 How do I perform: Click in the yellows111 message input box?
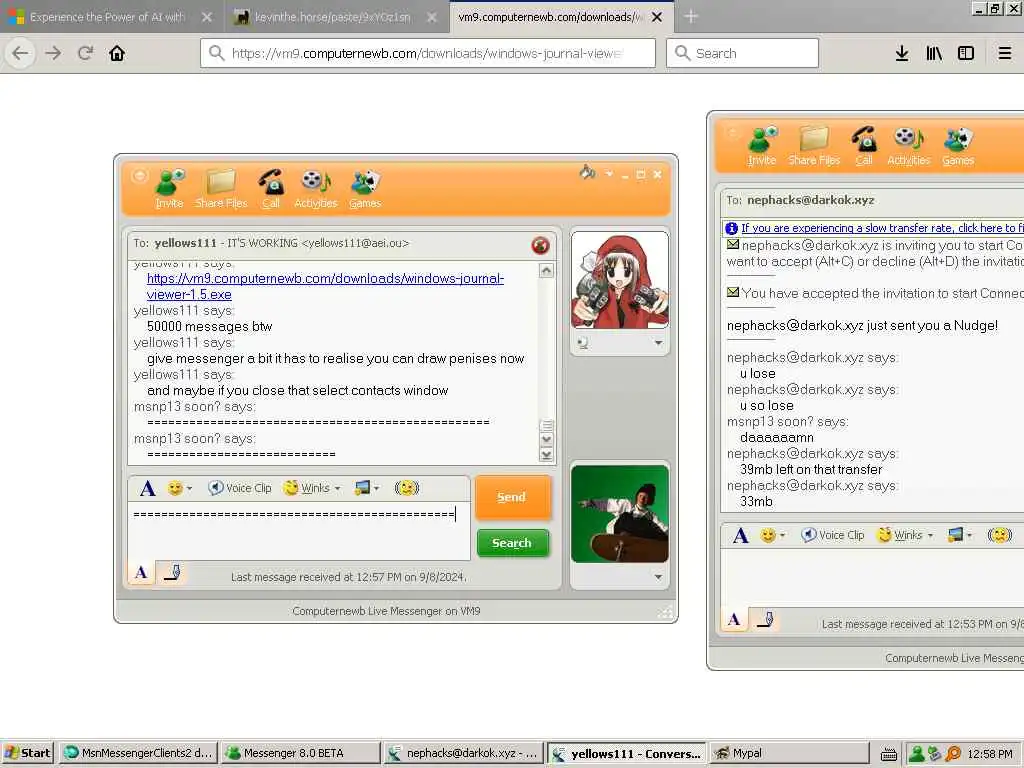tap(299, 532)
